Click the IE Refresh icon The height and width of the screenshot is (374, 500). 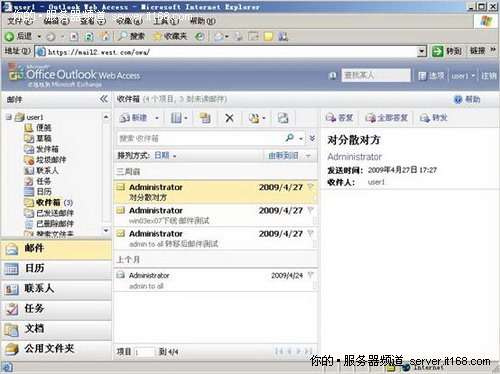(89, 36)
